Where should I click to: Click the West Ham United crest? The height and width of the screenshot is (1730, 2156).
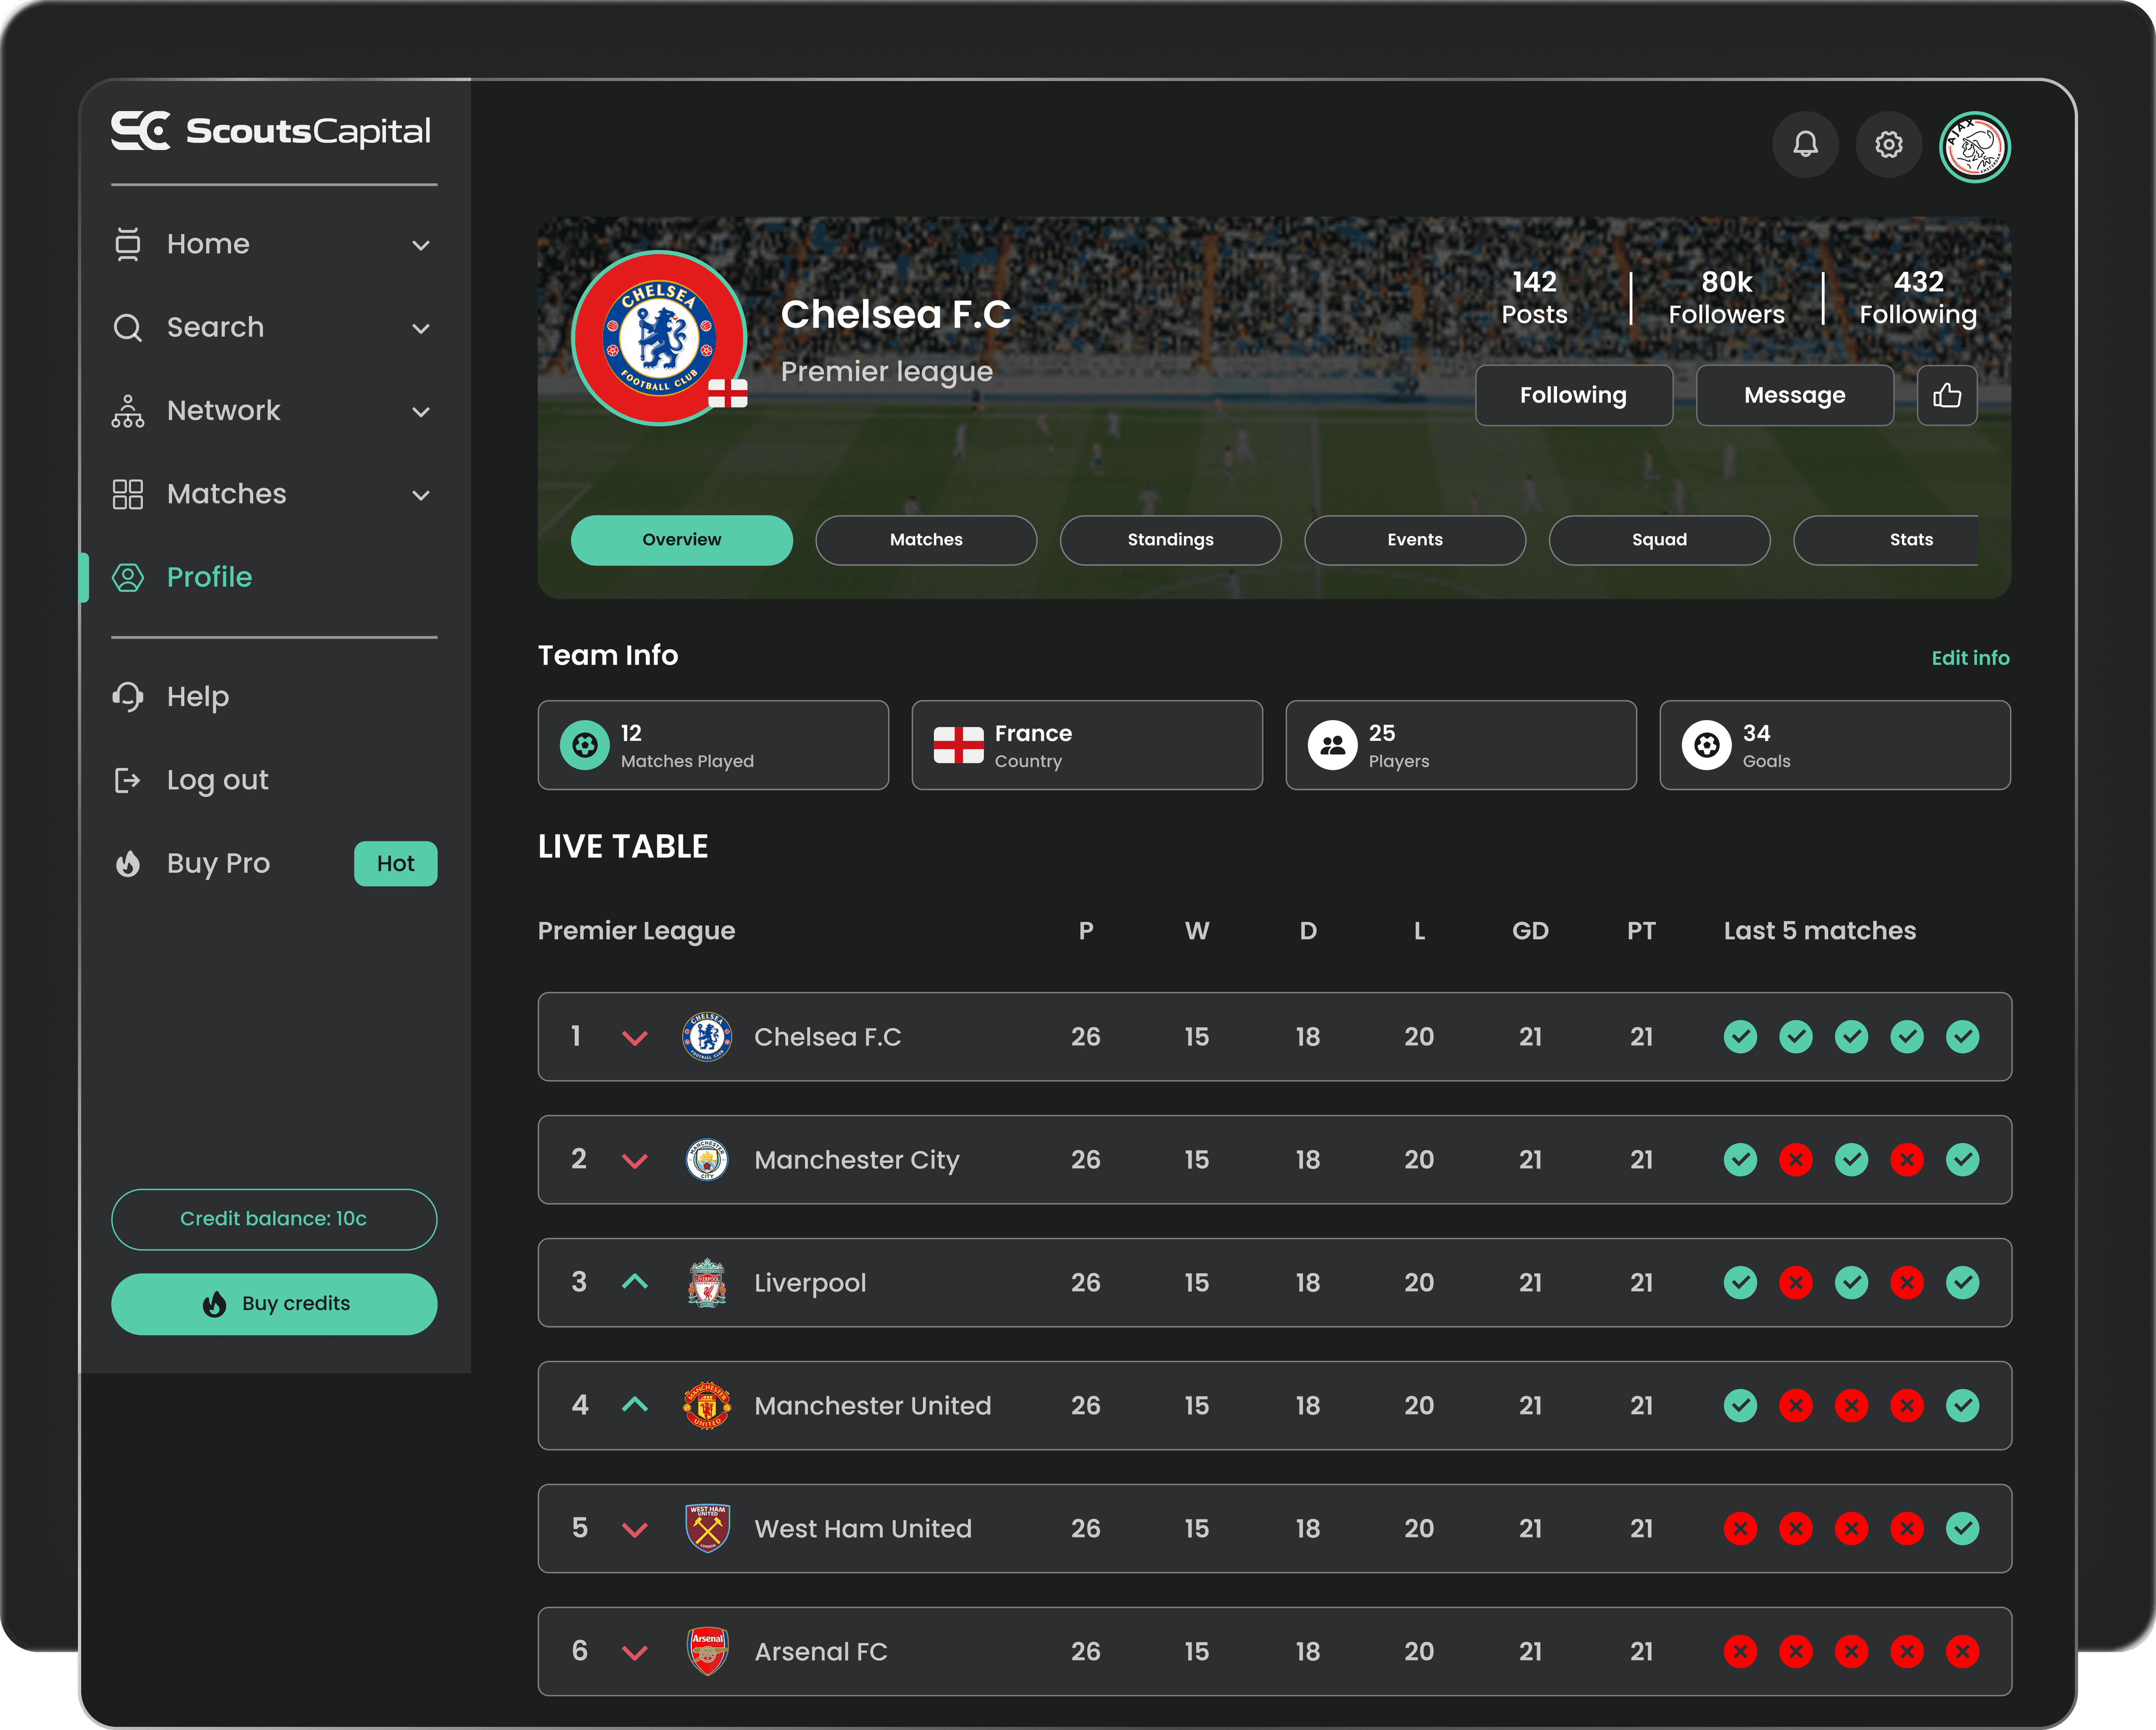tap(707, 1528)
